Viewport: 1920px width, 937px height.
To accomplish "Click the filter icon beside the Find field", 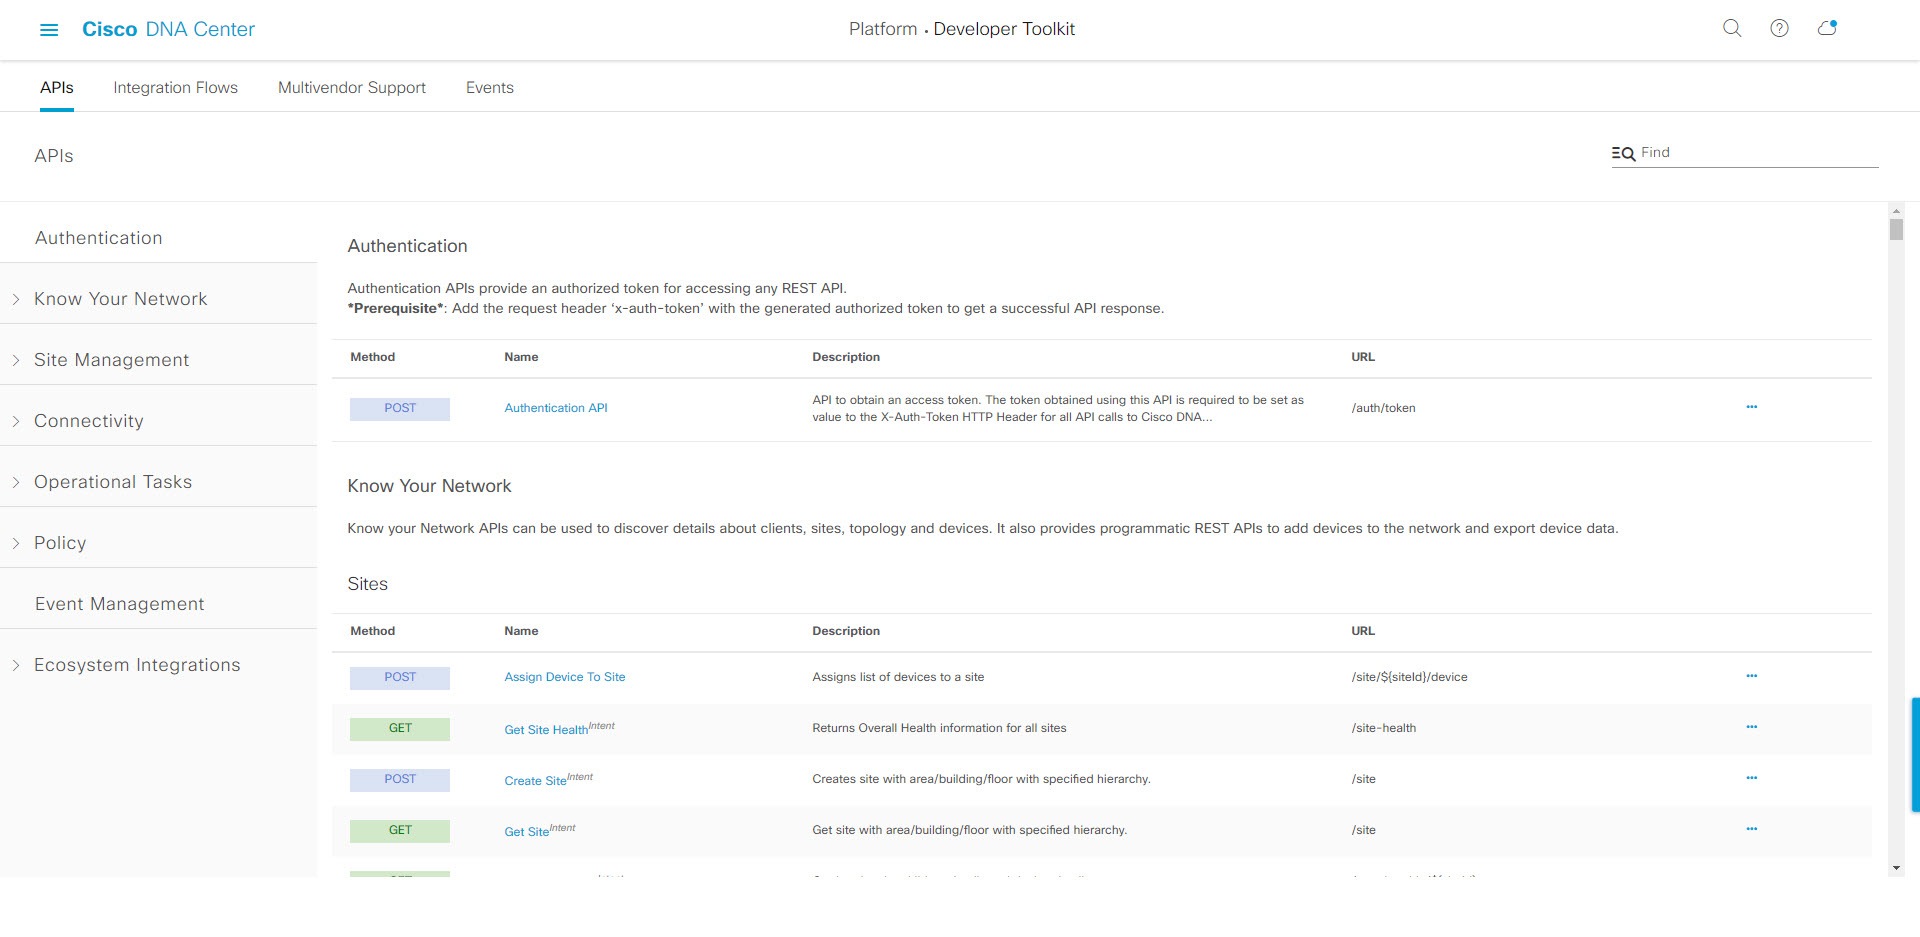I will point(1623,153).
